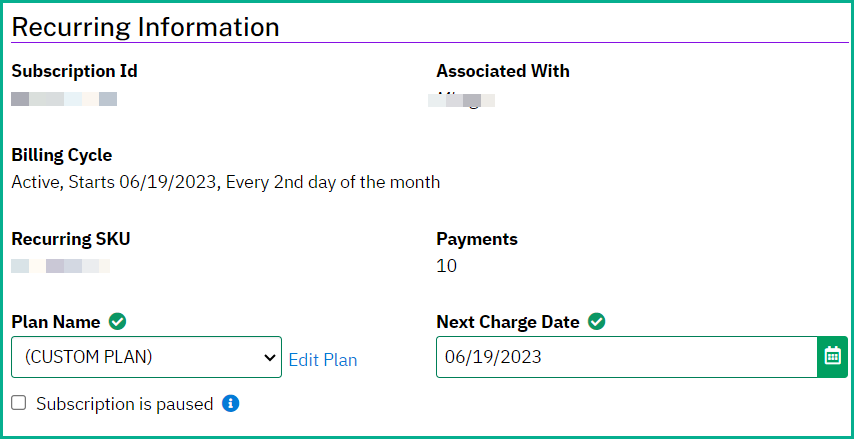
Task: Focus the Next Charge Date input field
Action: (x=627, y=357)
